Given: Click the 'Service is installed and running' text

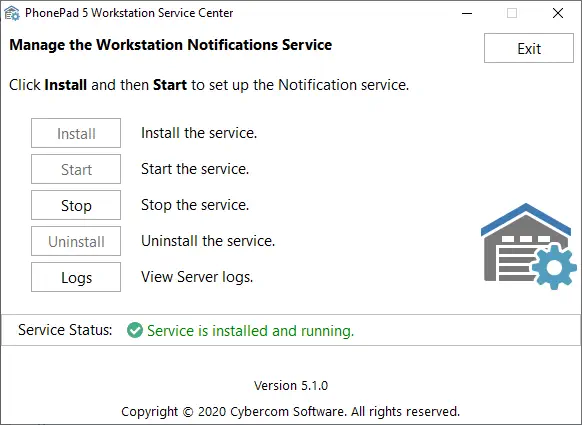Looking at the screenshot, I should point(251,330).
